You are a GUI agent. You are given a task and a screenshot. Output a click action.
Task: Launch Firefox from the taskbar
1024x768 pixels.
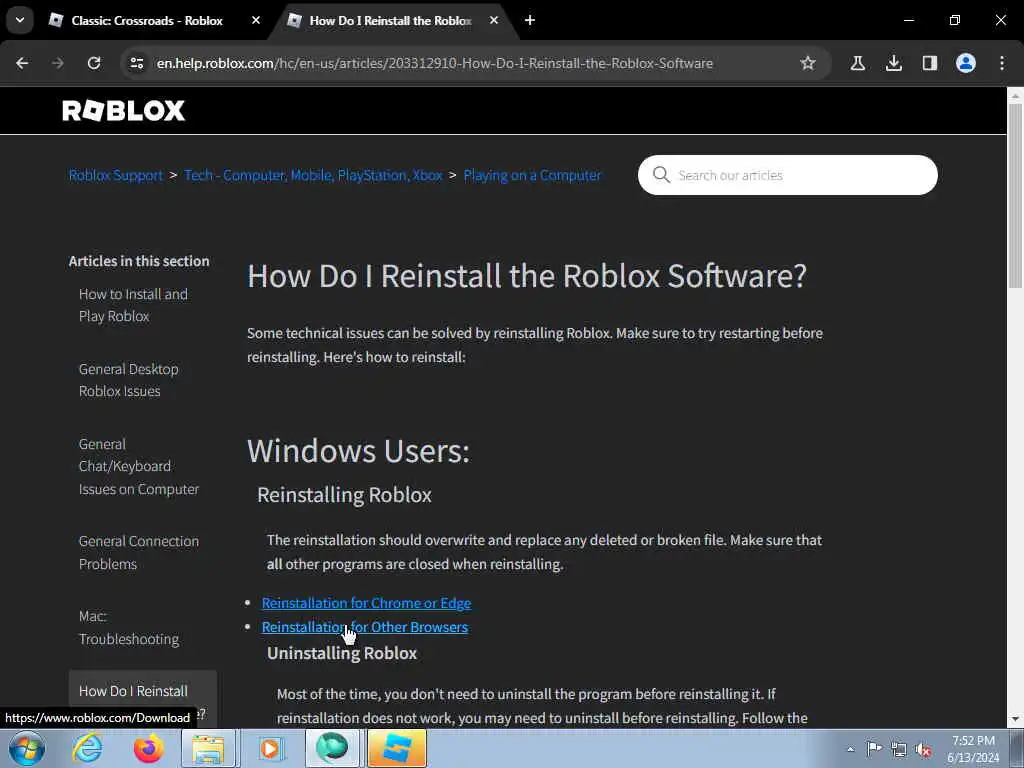(x=148, y=748)
